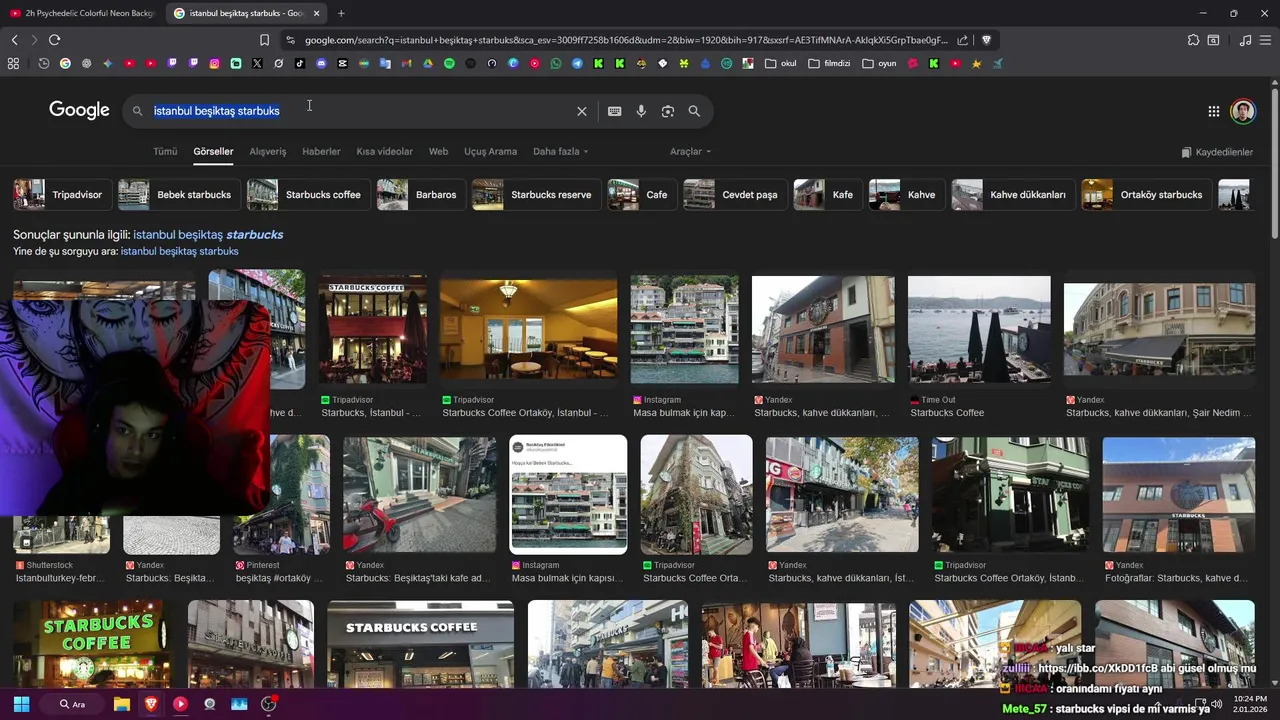Bookmark this page from the address bar

264,40
